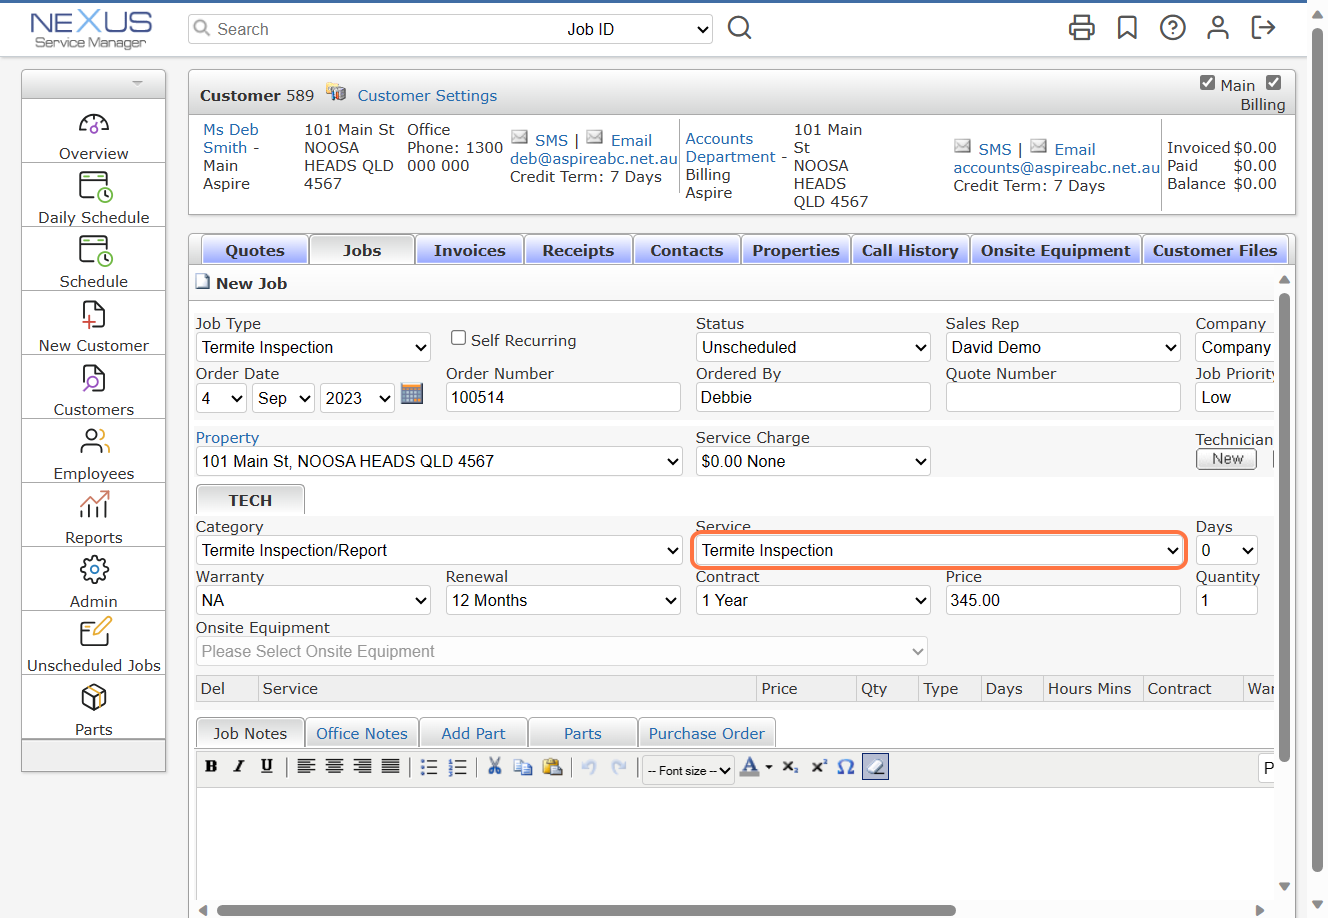Open the Office Notes tab
The height and width of the screenshot is (918, 1328).
(361, 732)
